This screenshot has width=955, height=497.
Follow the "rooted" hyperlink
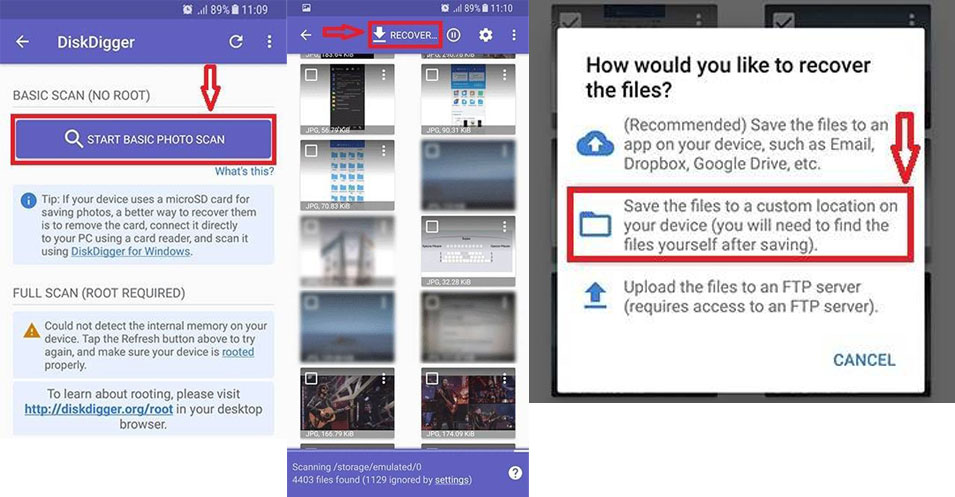[238, 351]
